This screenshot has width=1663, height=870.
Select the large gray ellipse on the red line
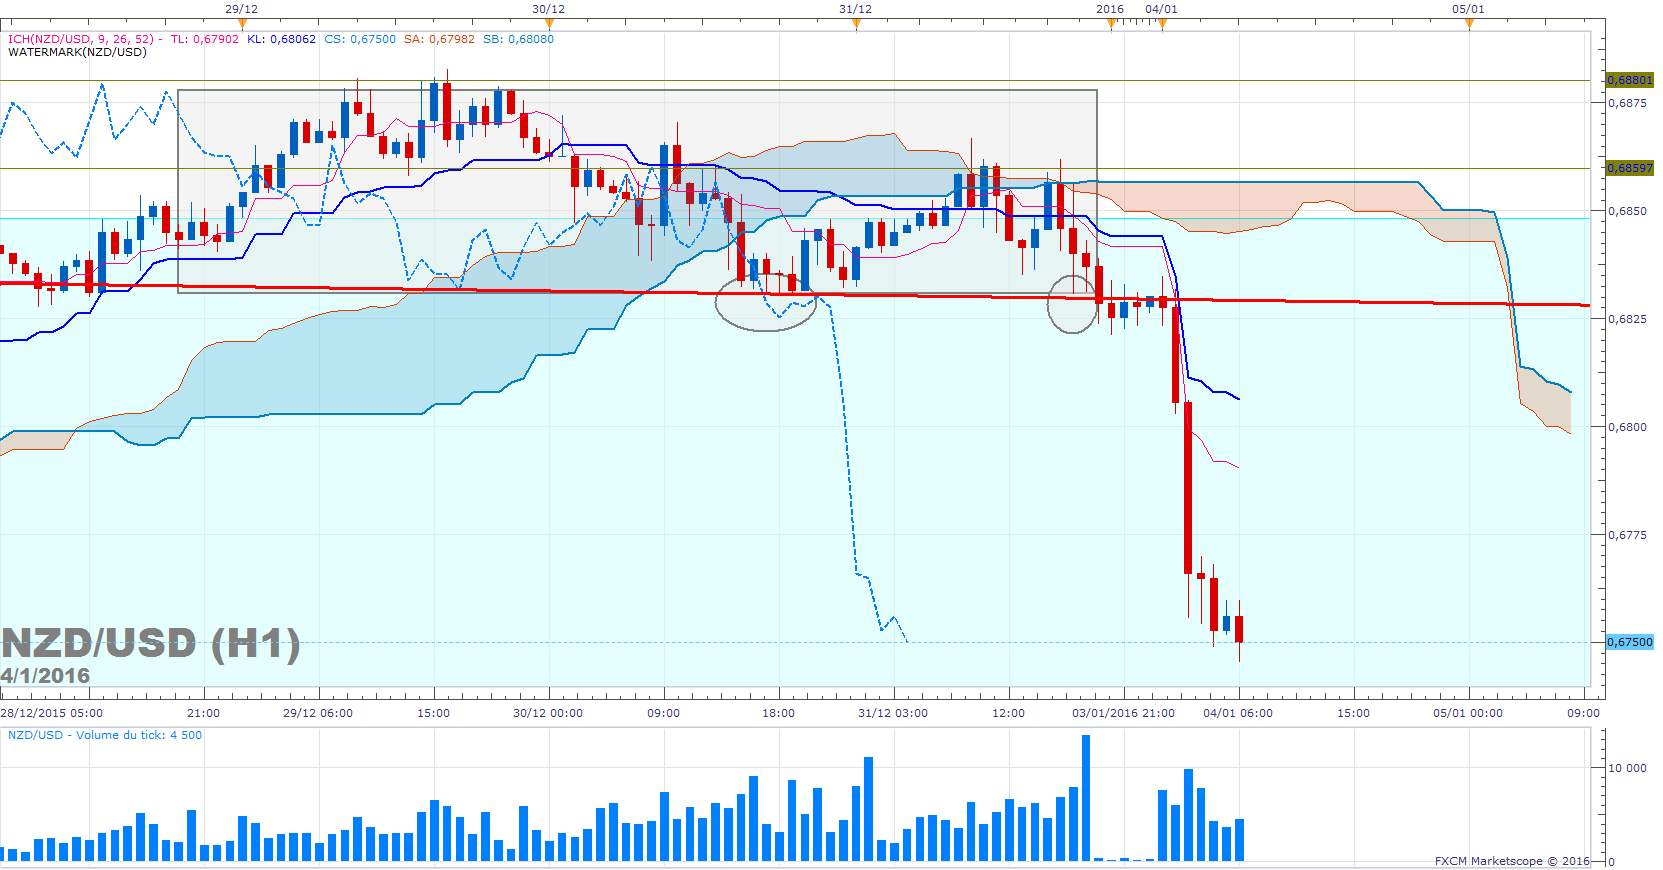coord(767,303)
